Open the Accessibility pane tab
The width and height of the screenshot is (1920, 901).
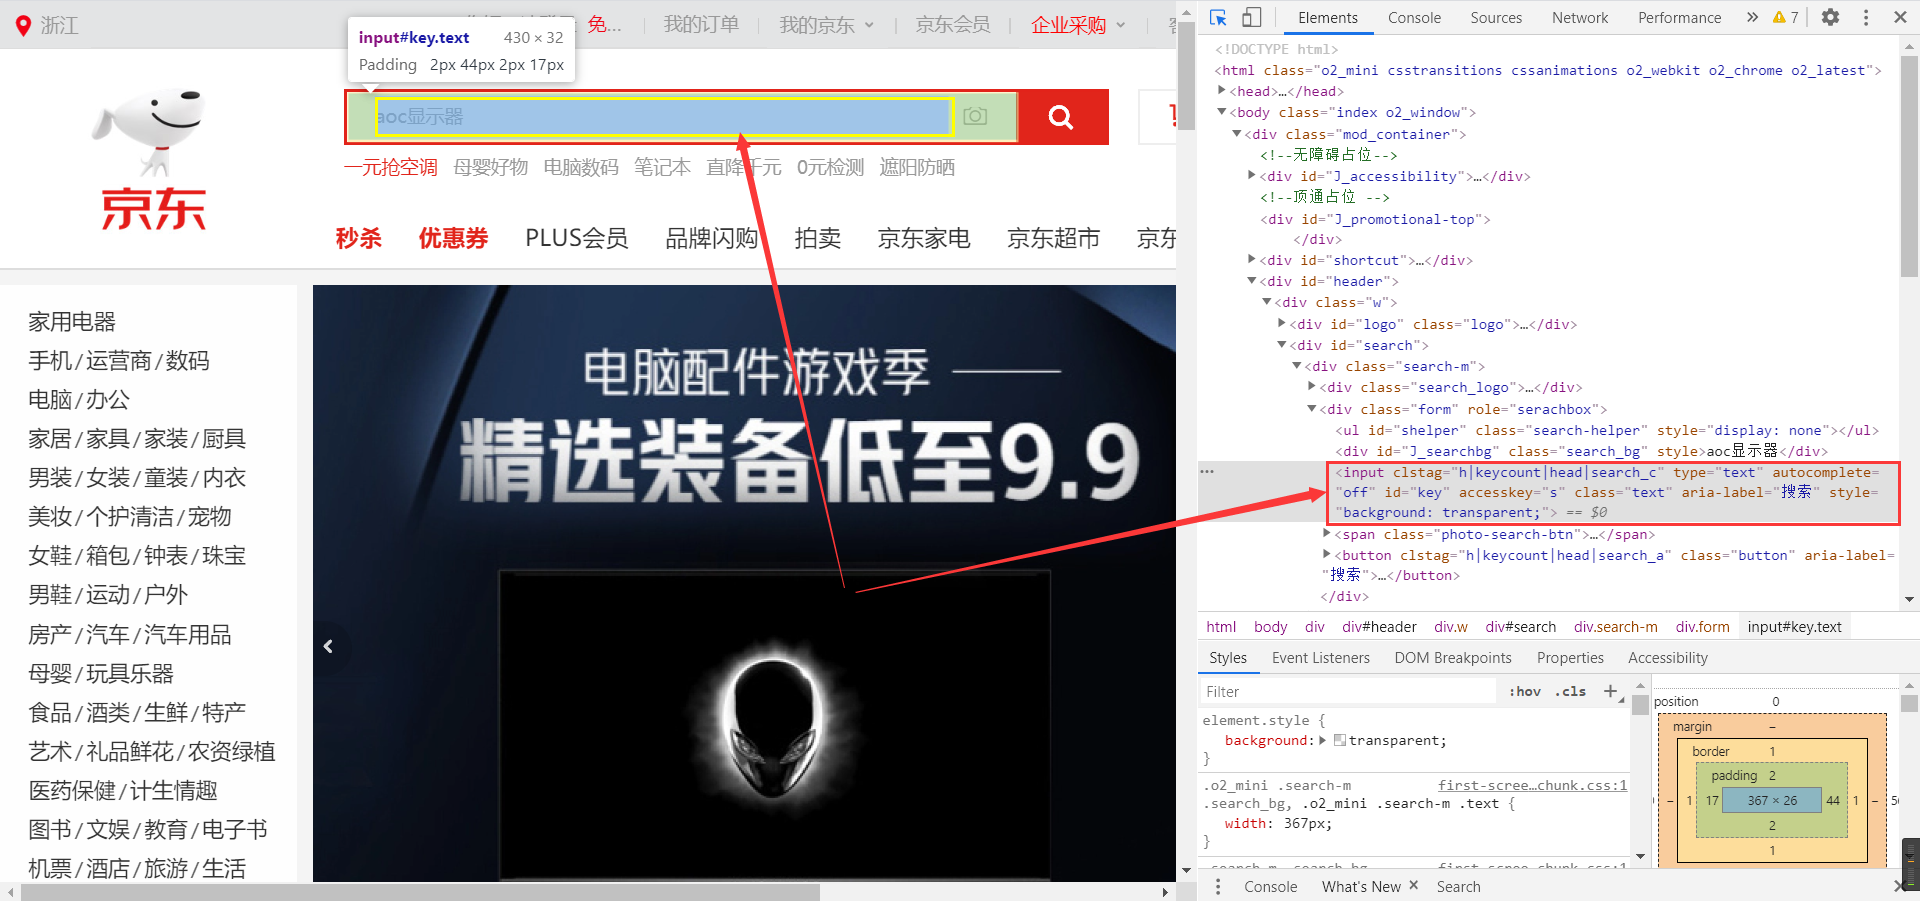tap(1668, 657)
